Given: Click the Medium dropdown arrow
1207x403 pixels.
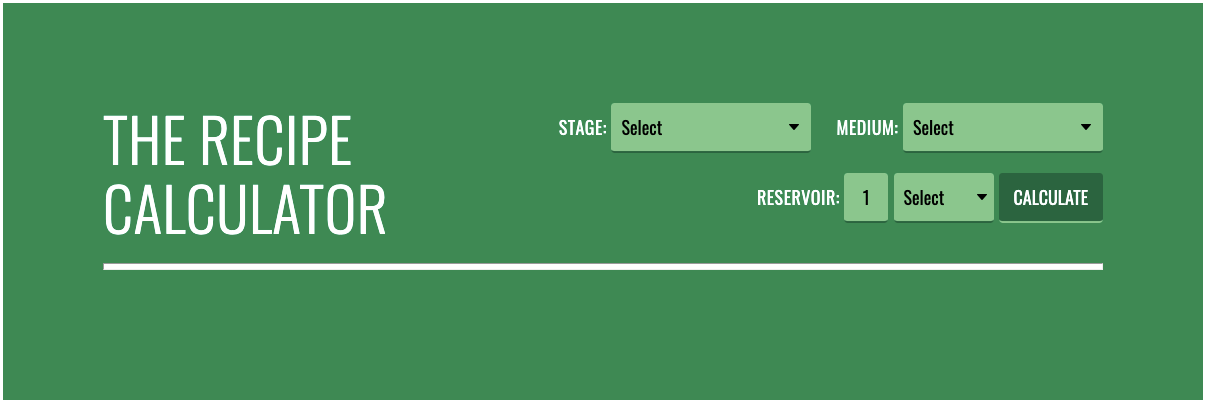Looking at the screenshot, I should (1086, 128).
